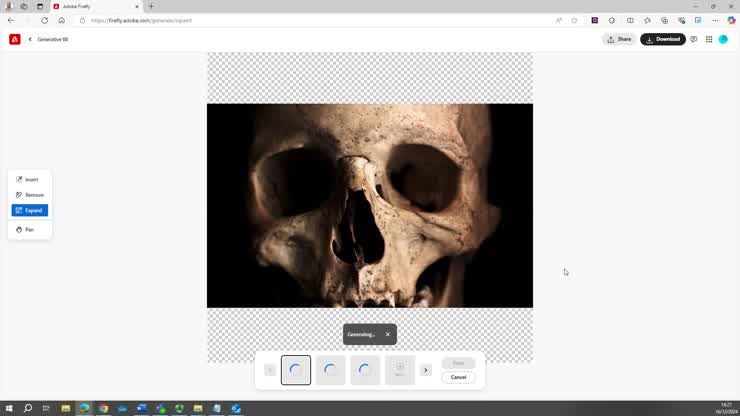740x416 pixels.
Task: Reload the Firefly page
Action: point(44,20)
